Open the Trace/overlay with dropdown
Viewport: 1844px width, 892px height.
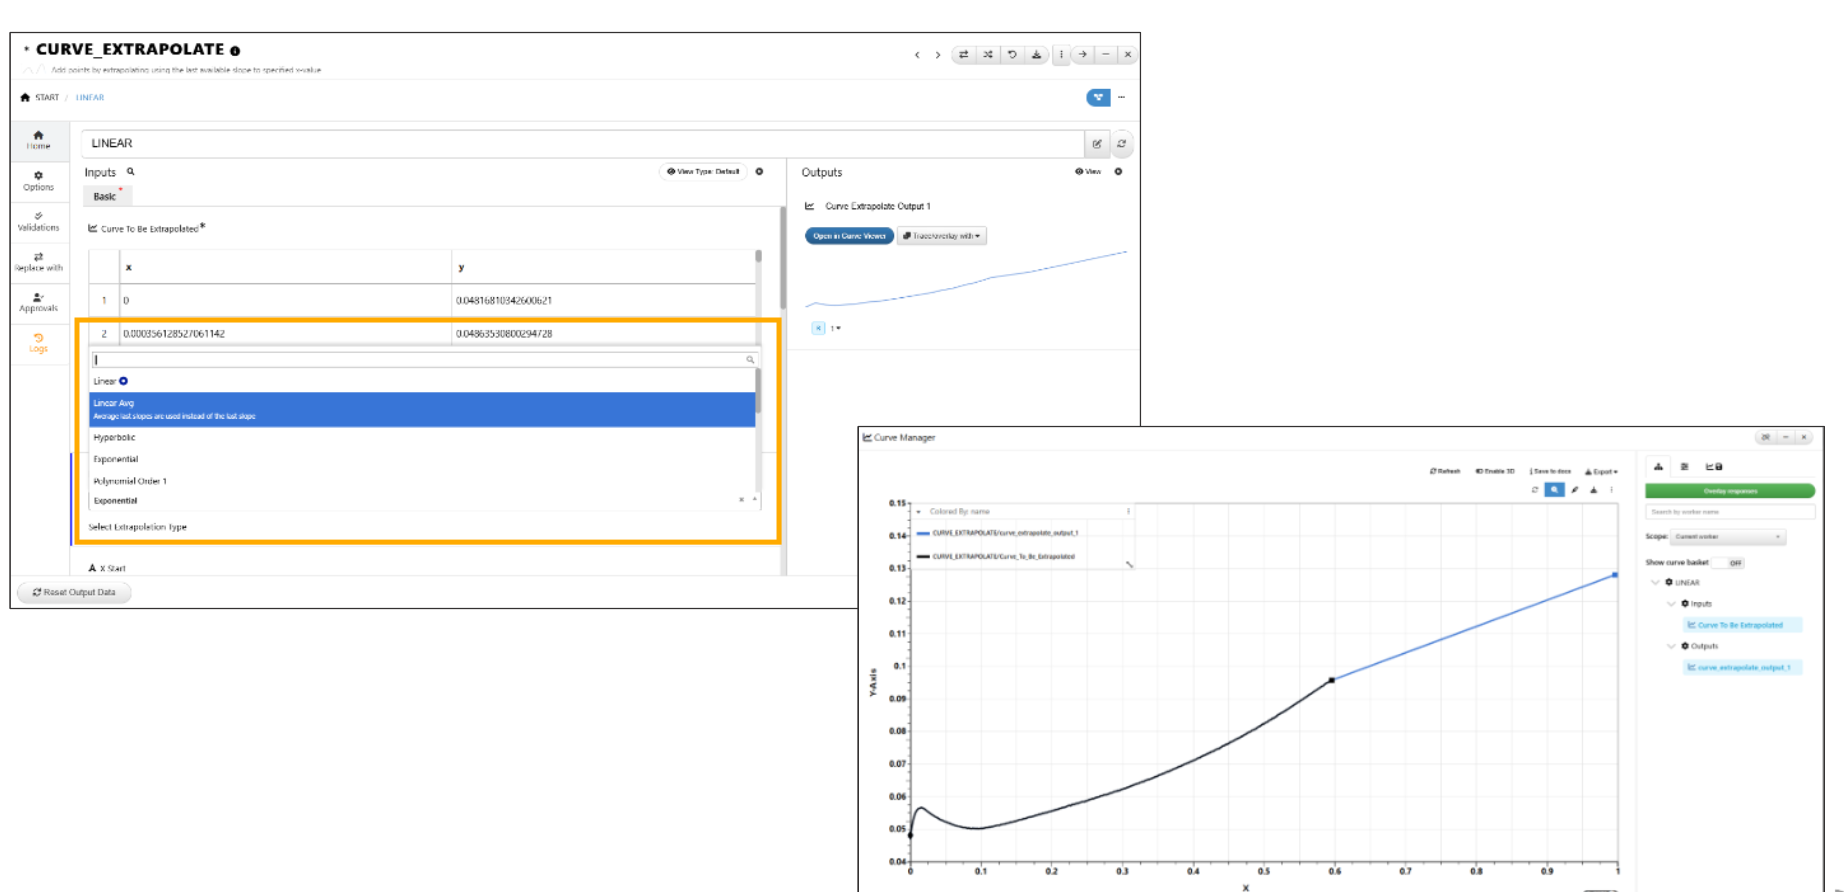click(x=941, y=236)
